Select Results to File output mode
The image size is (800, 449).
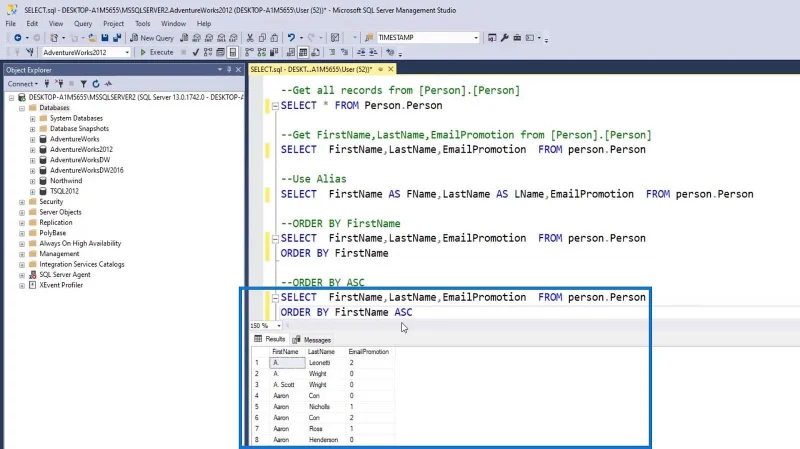coord(315,52)
